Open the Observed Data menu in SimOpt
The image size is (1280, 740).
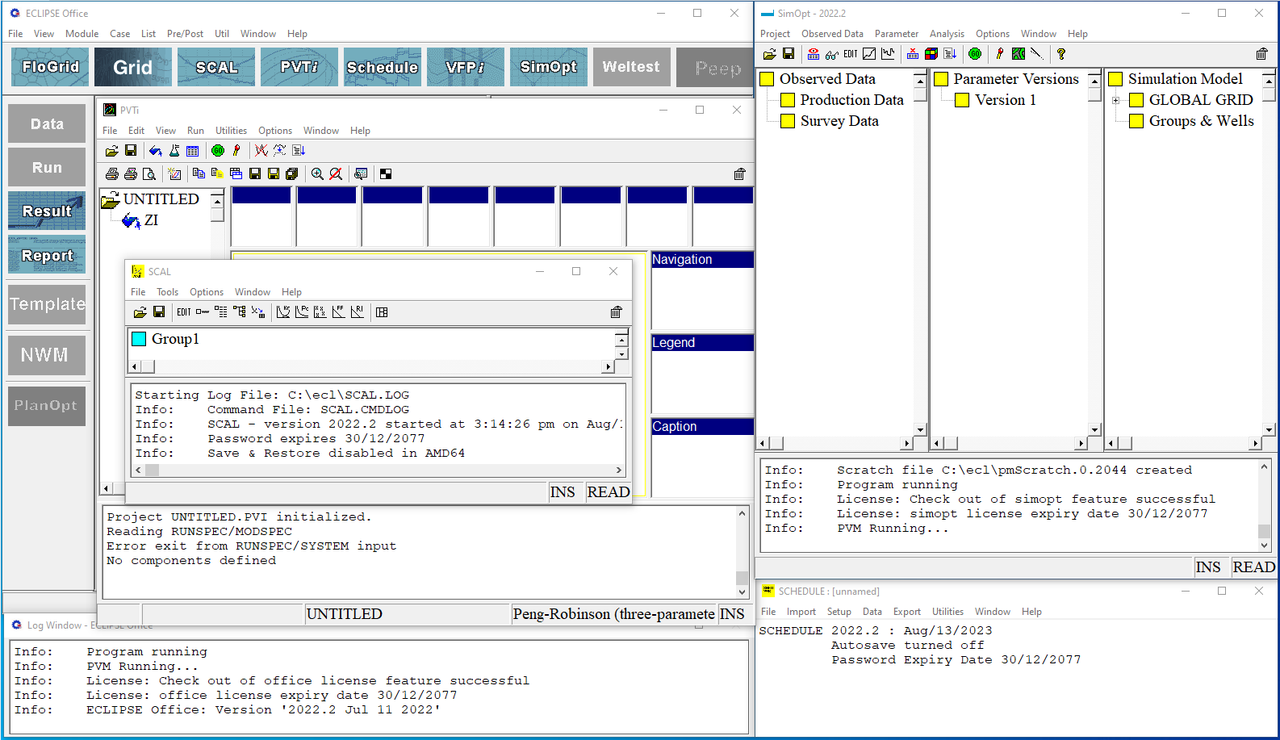point(832,34)
